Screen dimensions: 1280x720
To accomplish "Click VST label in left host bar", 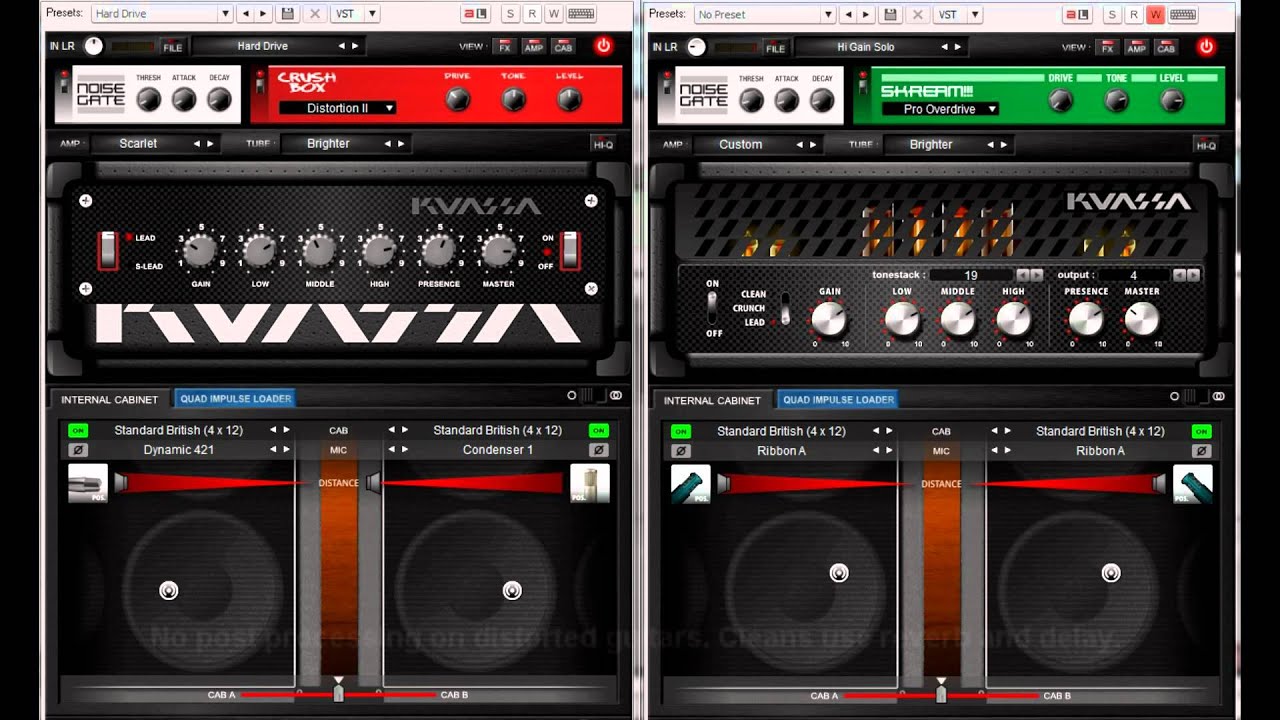I will point(345,14).
